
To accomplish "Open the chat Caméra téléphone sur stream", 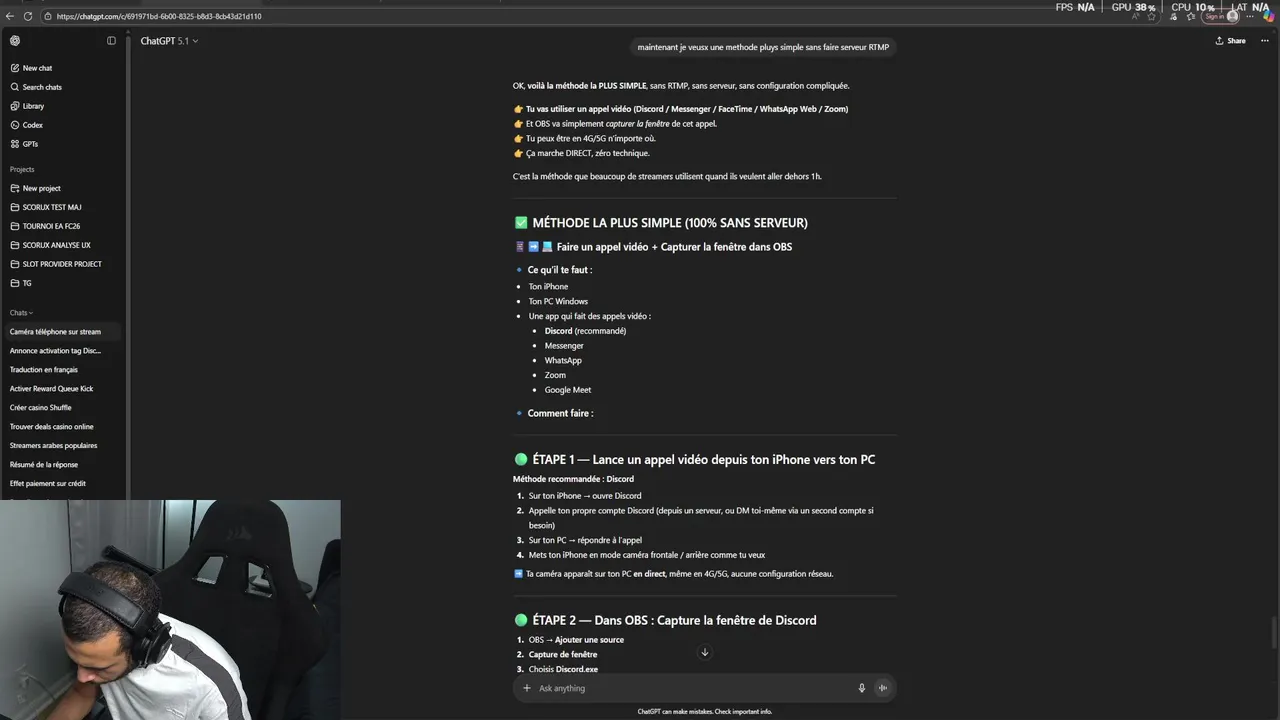I will coord(63,332).
